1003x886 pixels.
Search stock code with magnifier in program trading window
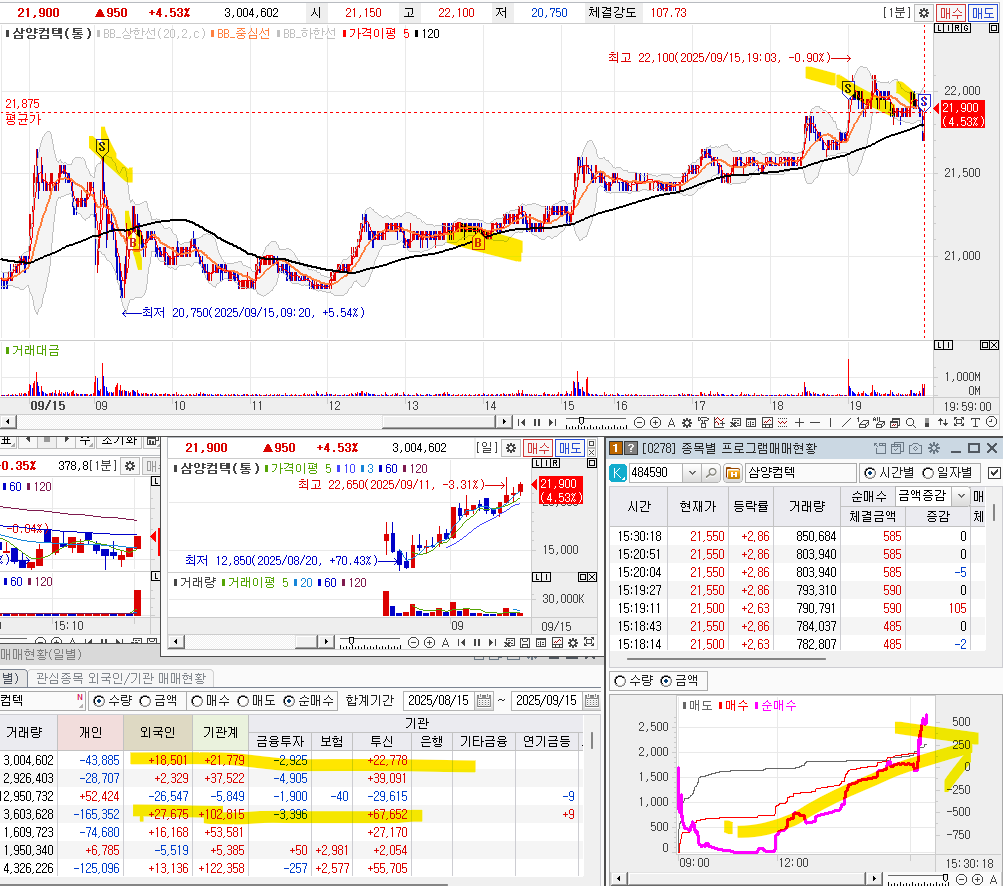pos(711,473)
